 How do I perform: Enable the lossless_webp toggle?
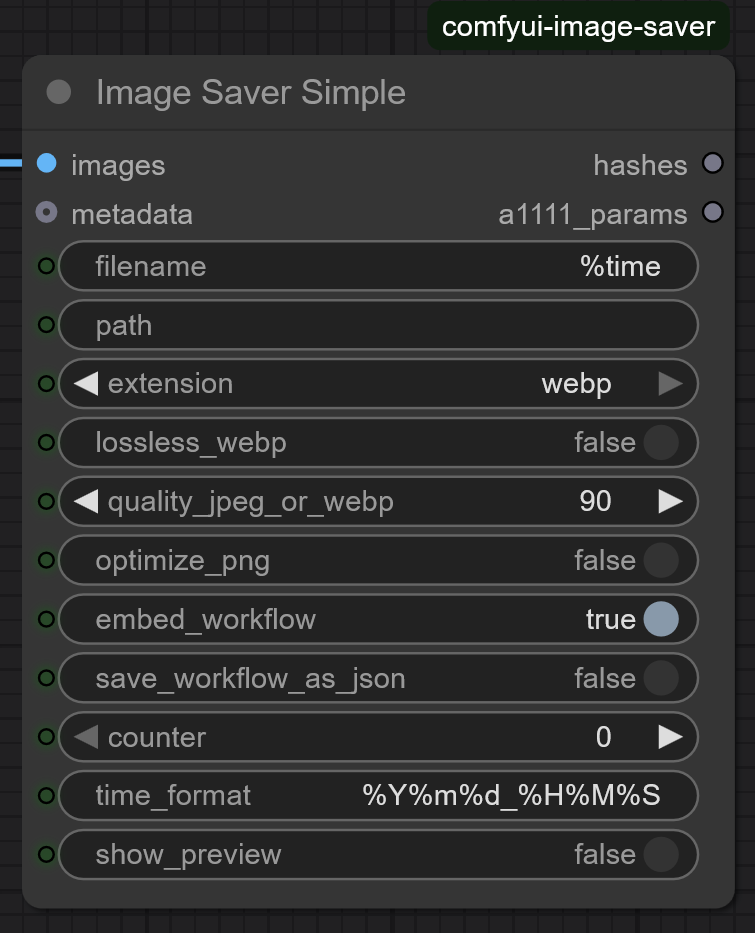tap(660, 443)
